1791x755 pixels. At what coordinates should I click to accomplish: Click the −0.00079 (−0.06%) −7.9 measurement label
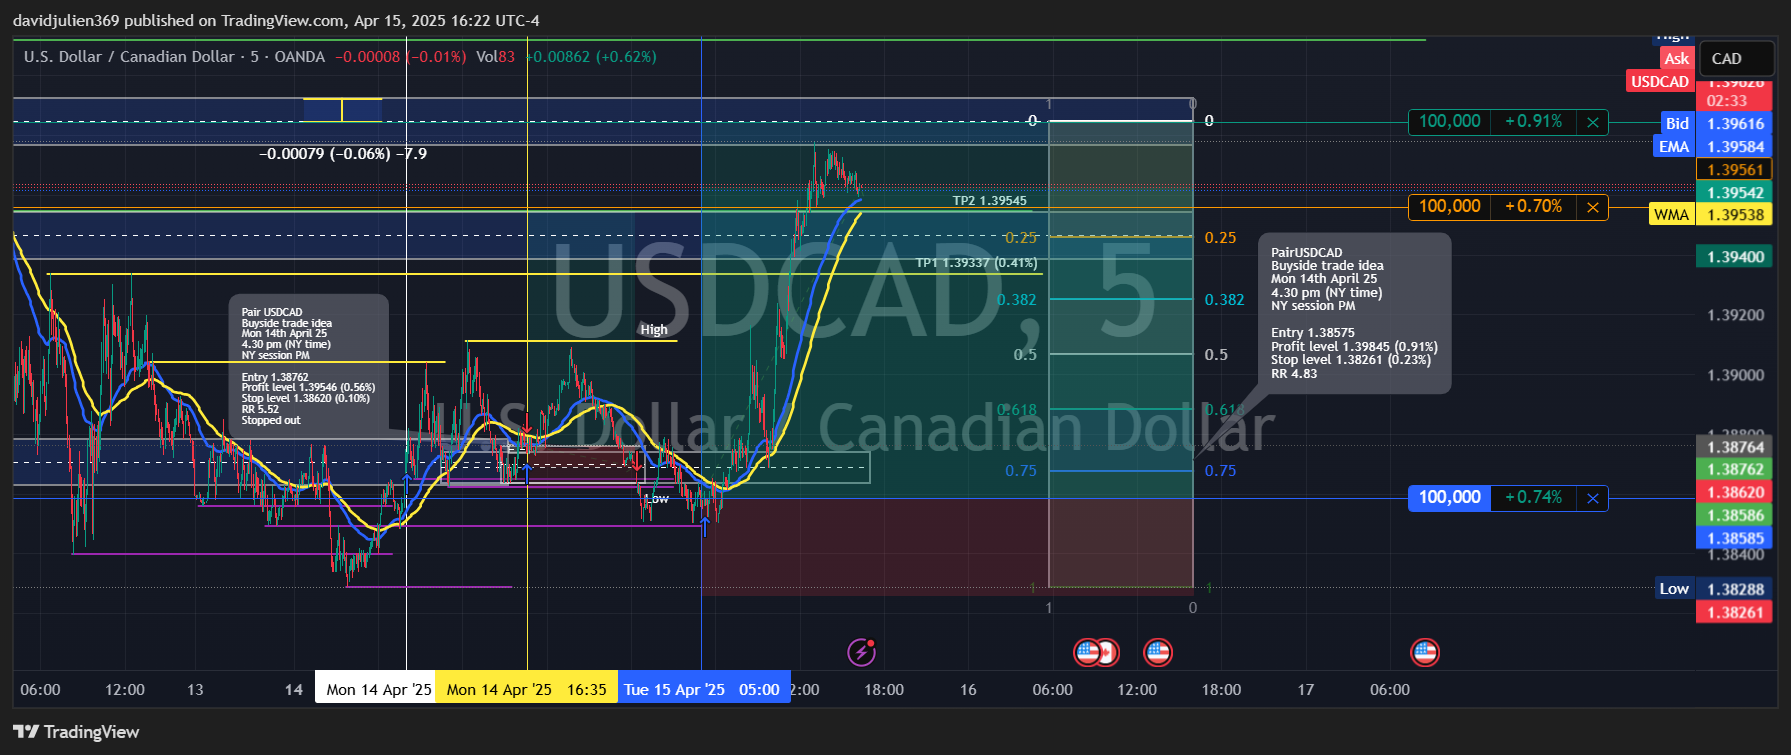point(343,154)
